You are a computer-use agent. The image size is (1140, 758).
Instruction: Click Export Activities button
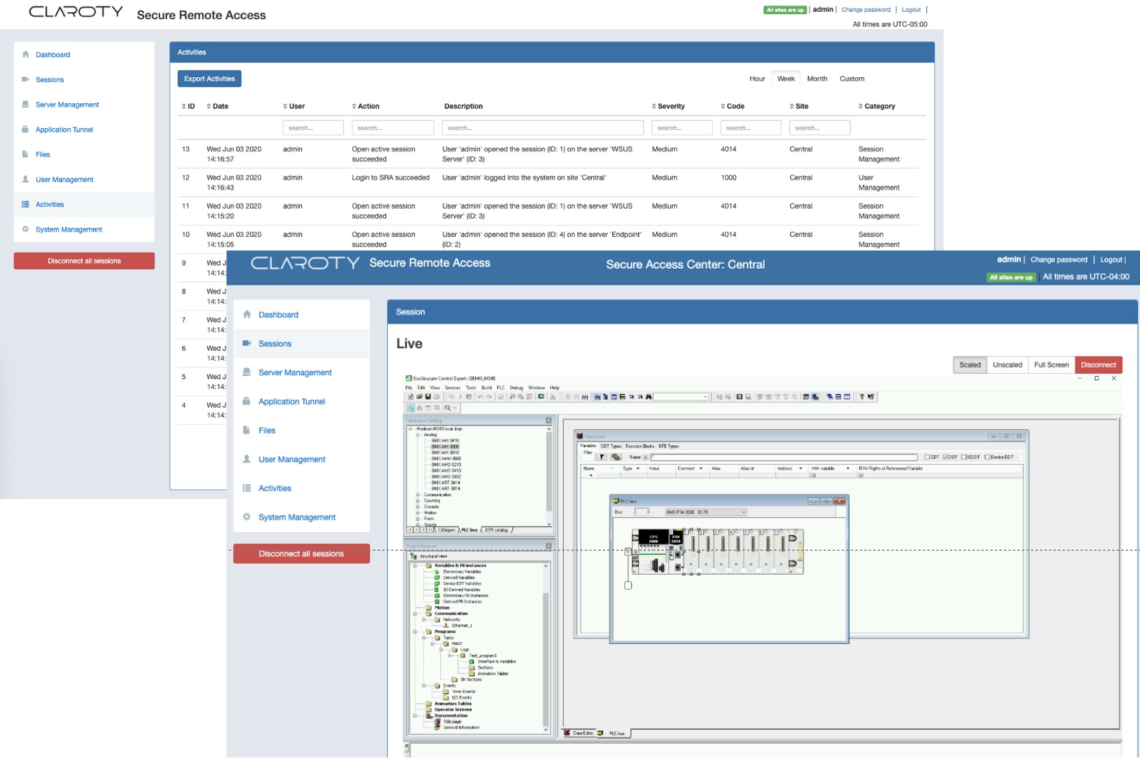tap(209, 78)
